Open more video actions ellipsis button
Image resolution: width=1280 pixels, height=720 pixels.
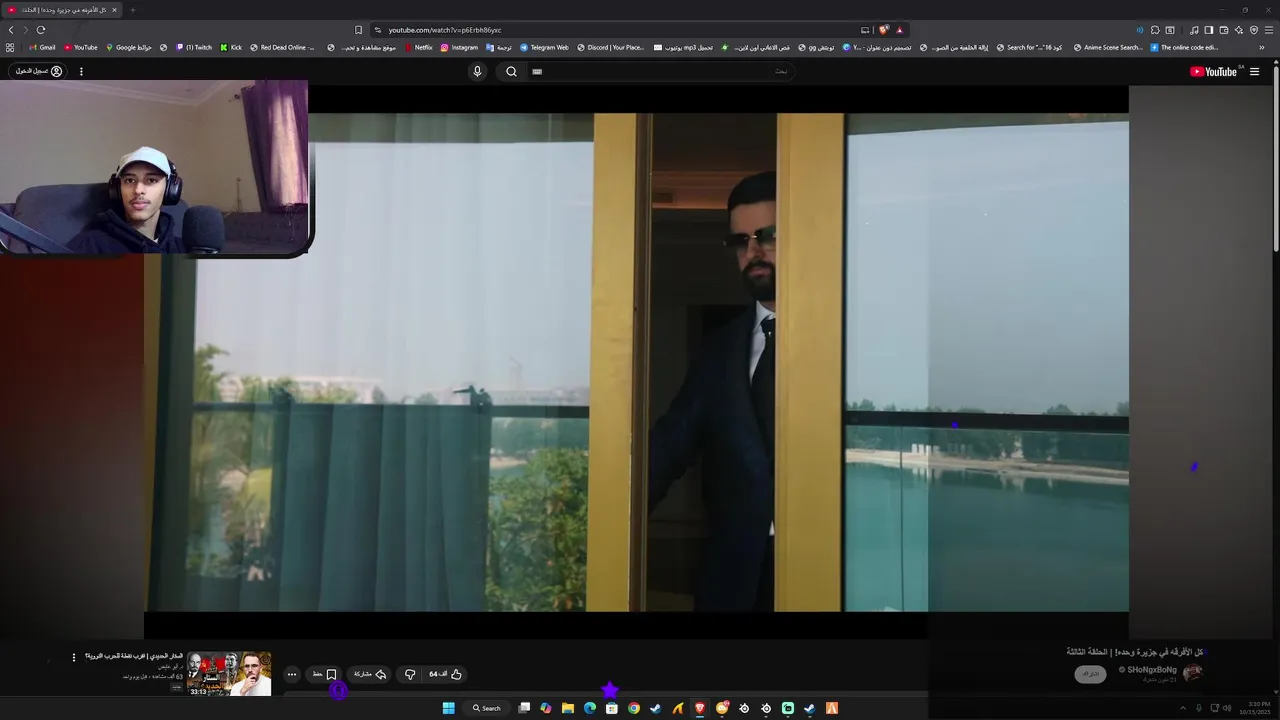coord(291,674)
